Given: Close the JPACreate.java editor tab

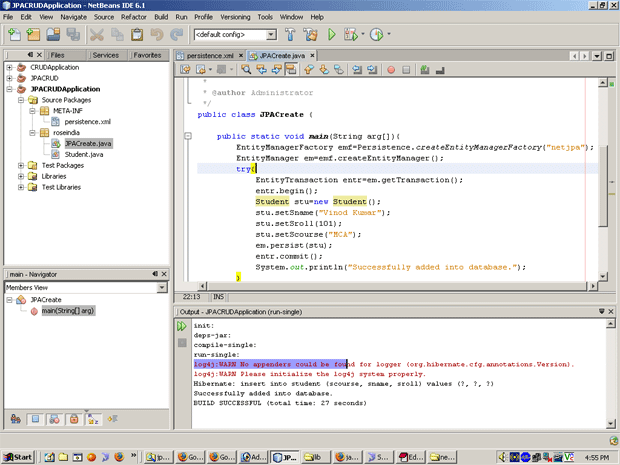Looking at the screenshot, I should coord(312,56).
